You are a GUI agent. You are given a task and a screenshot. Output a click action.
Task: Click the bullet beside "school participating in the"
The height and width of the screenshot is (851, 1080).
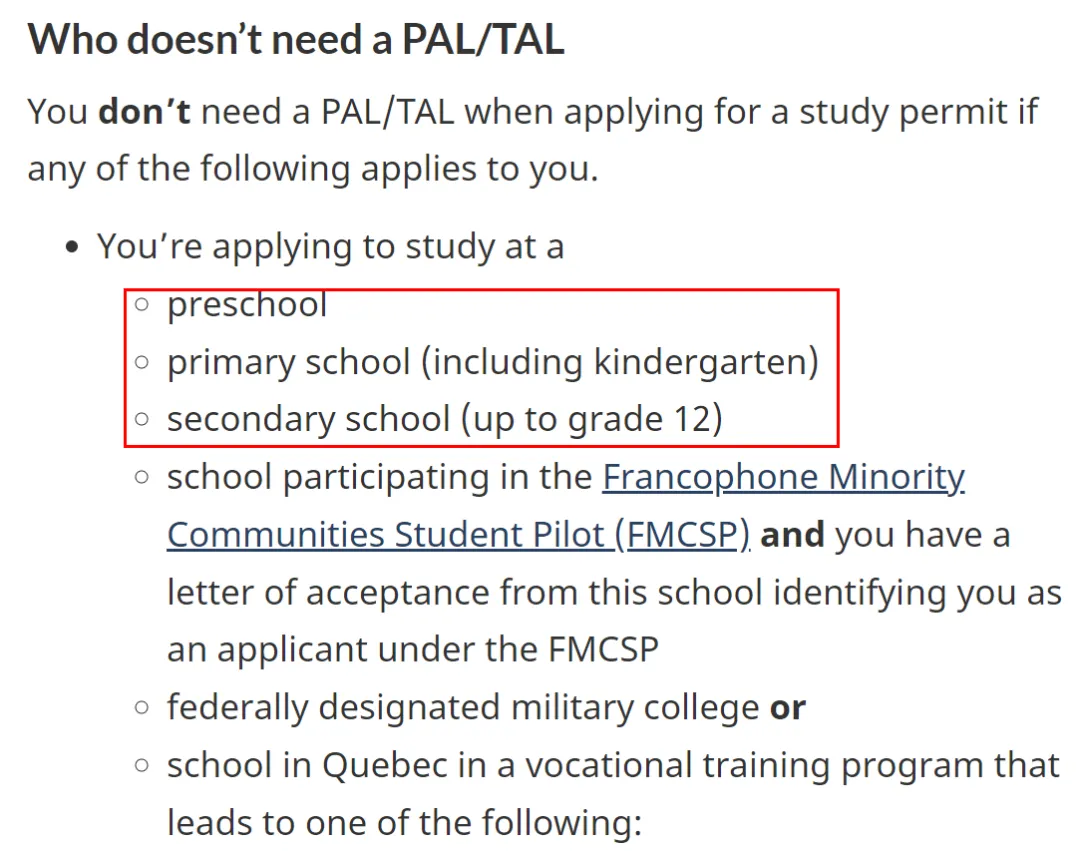point(142,478)
